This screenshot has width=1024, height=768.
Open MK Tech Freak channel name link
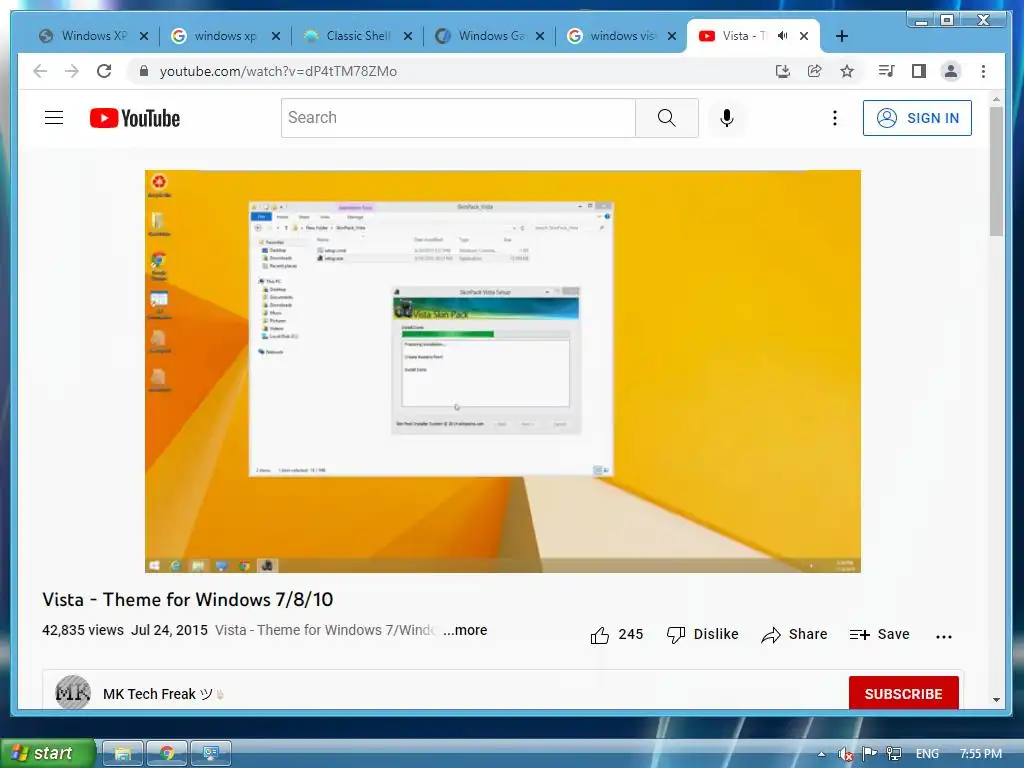[x=150, y=694]
